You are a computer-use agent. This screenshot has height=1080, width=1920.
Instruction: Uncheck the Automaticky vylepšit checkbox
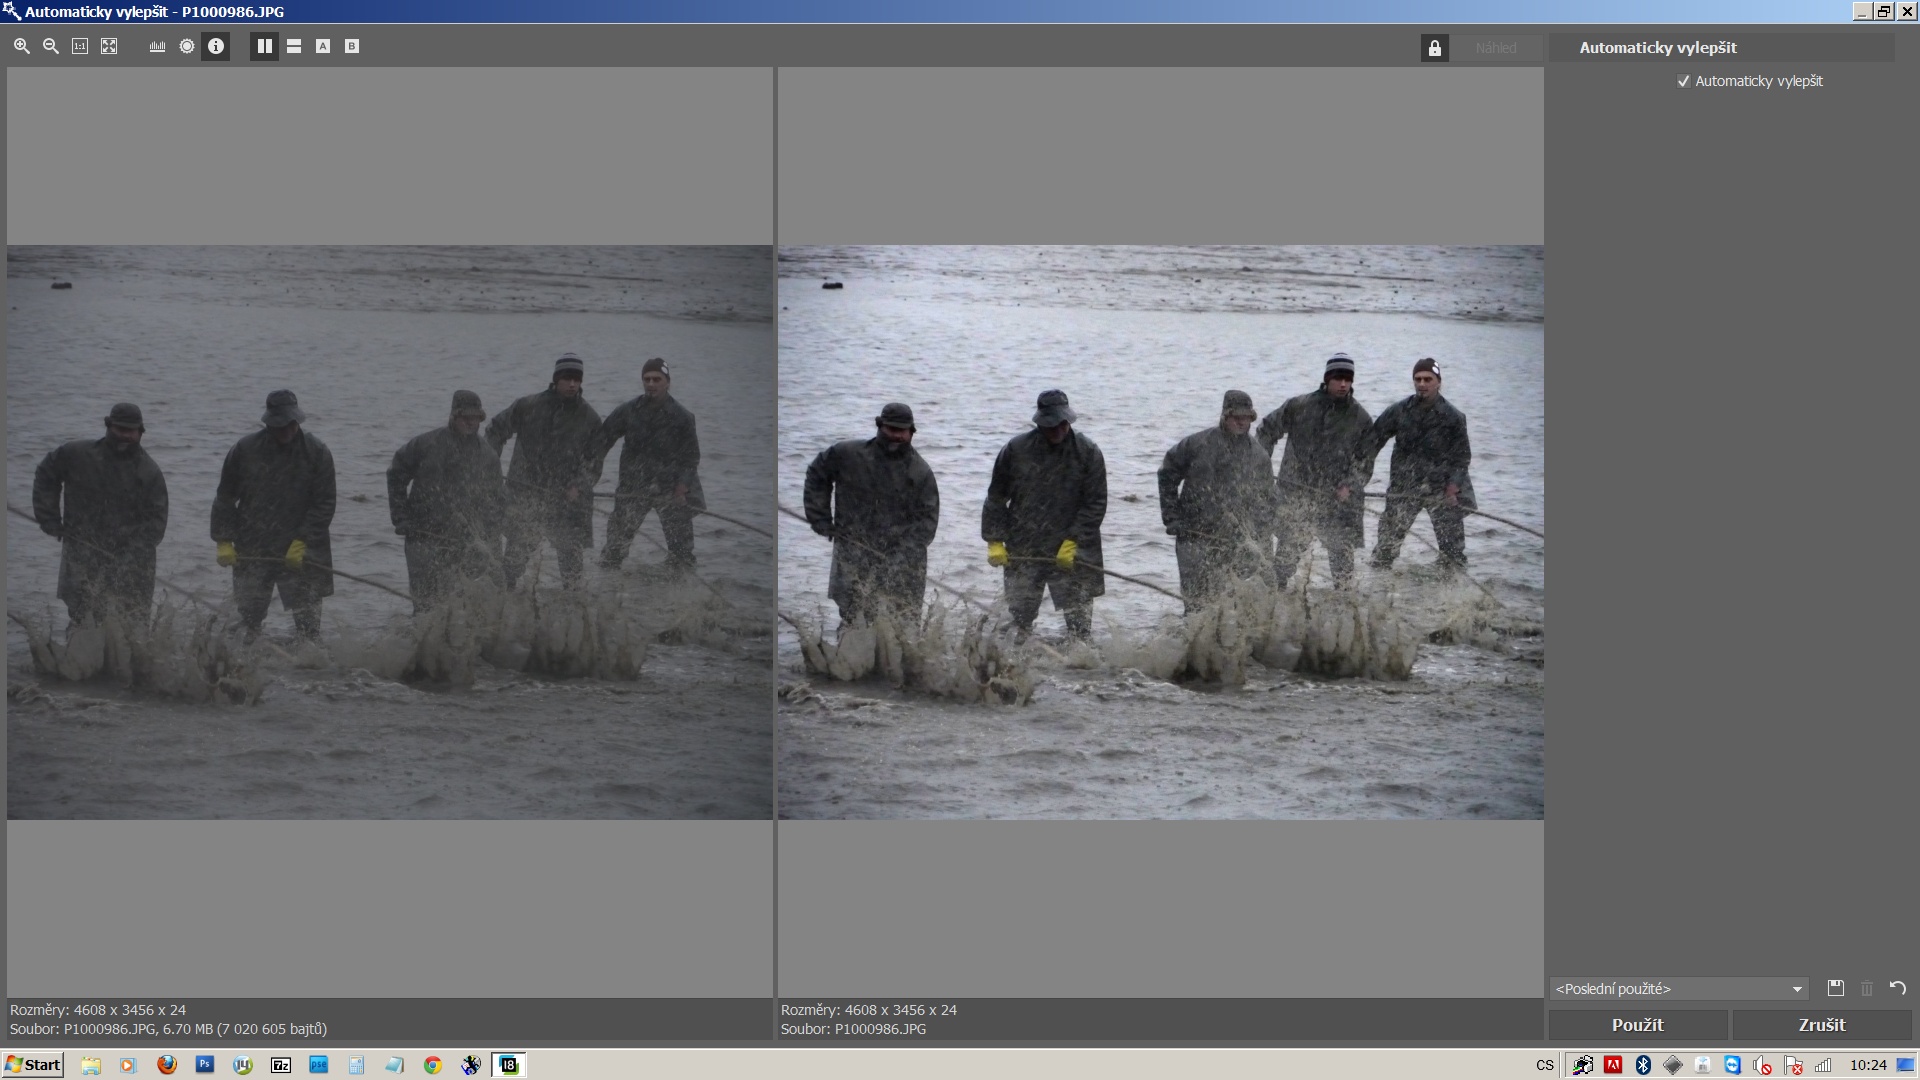[x=1684, y=82]
